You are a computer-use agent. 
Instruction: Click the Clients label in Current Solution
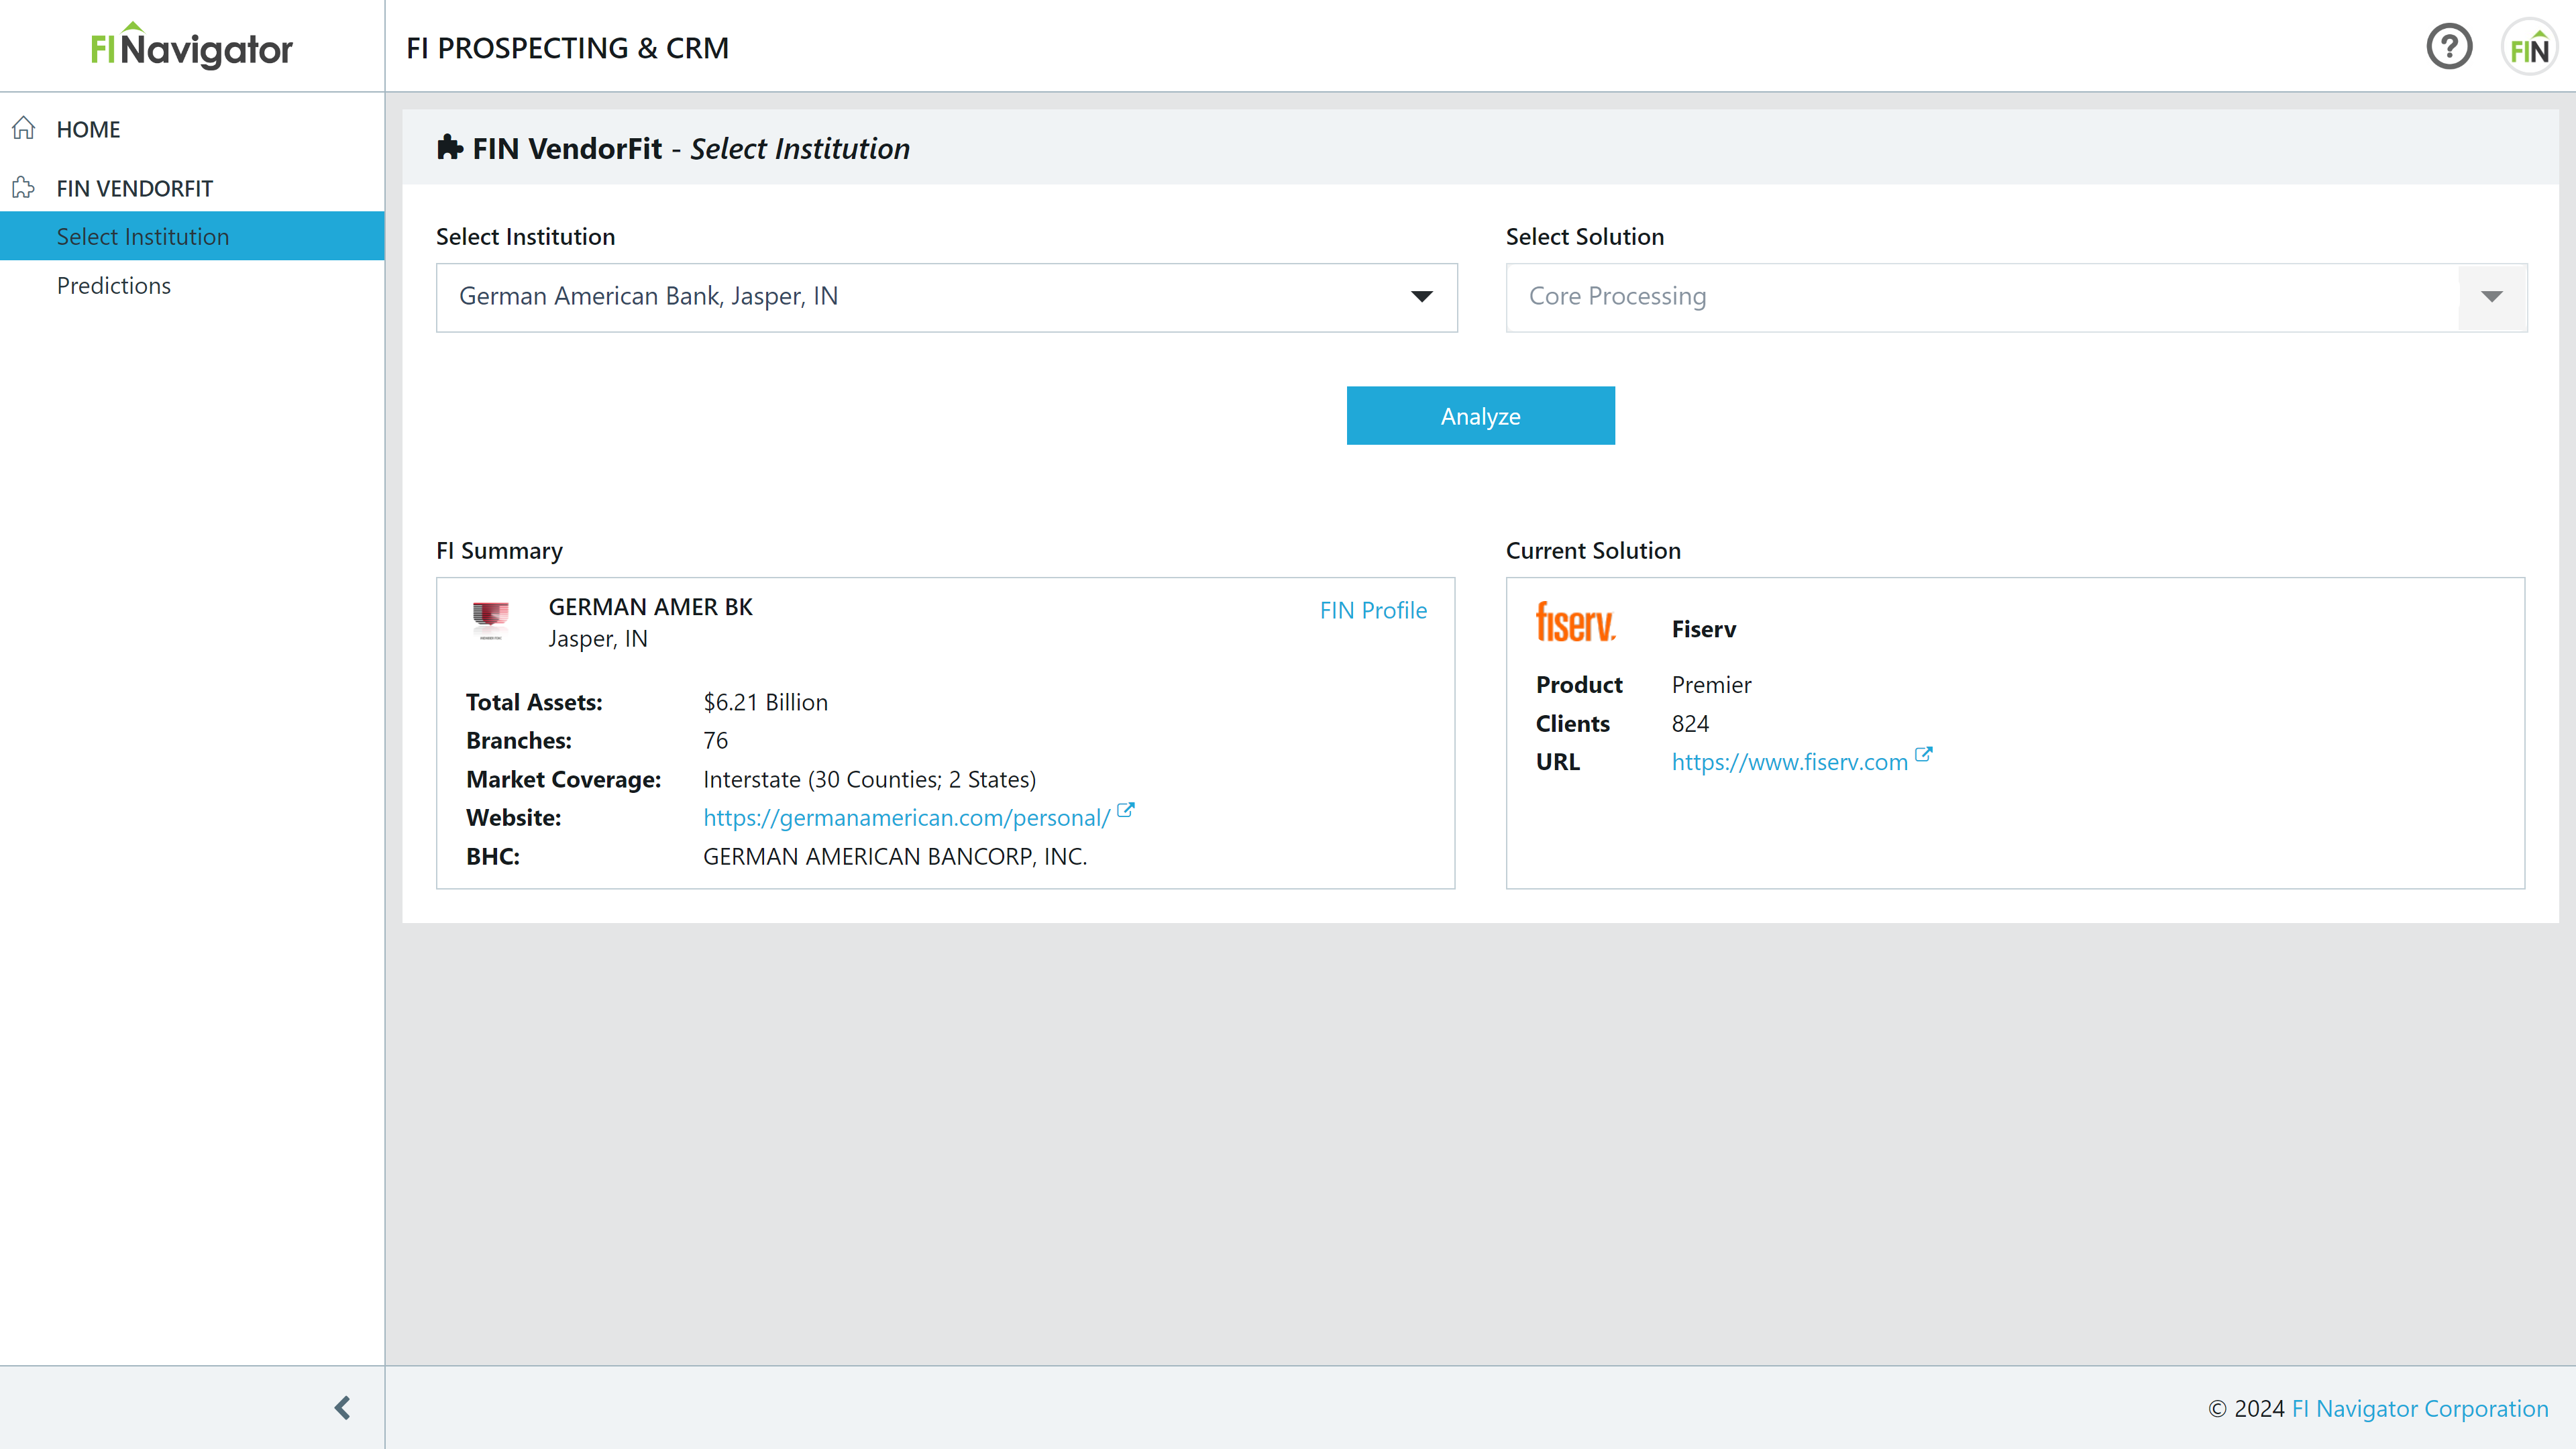coord(1572,723)
